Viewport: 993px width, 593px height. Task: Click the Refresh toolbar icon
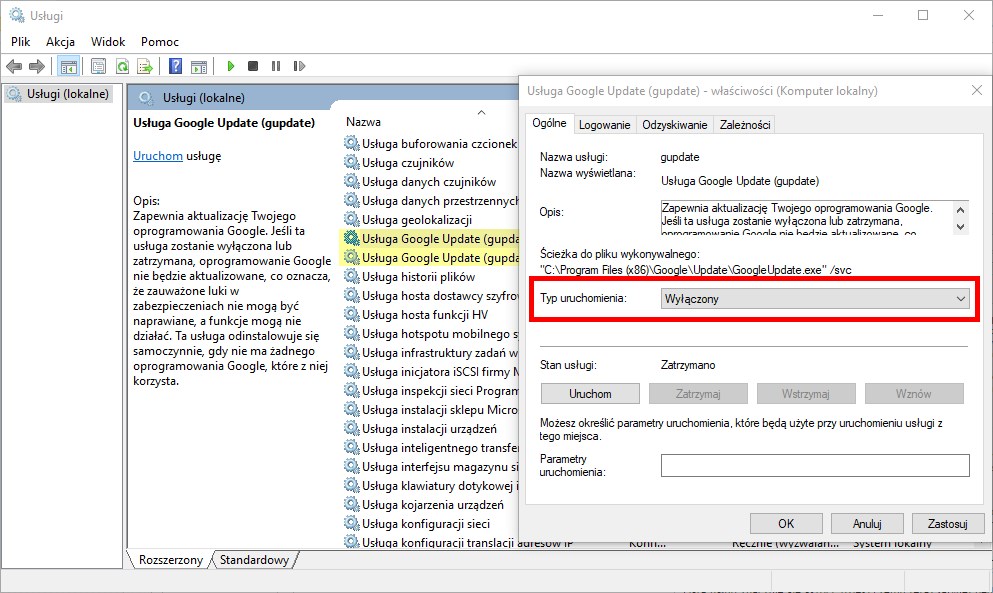[122, 66]
